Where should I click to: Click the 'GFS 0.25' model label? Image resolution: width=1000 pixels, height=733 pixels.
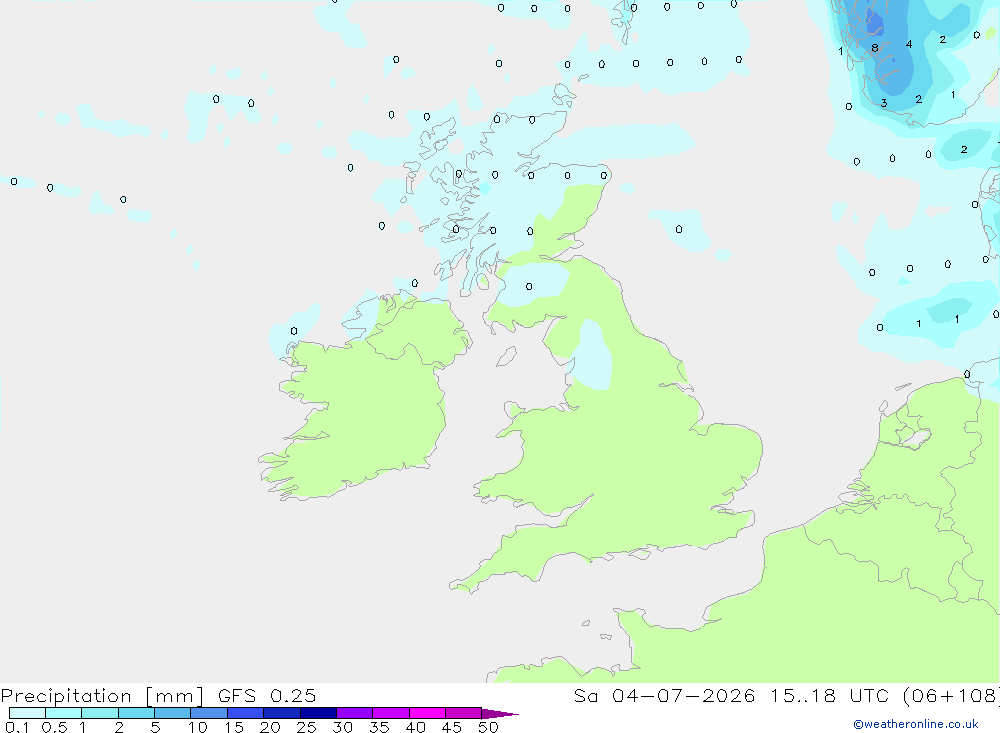(x=267, y=696)
